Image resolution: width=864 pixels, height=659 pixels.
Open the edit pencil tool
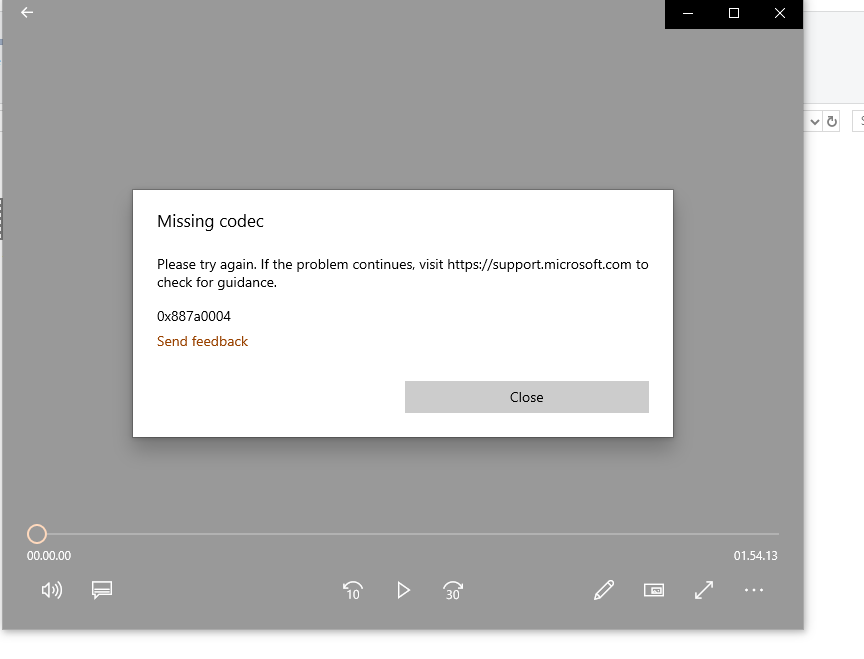click(x=604, y=590)
